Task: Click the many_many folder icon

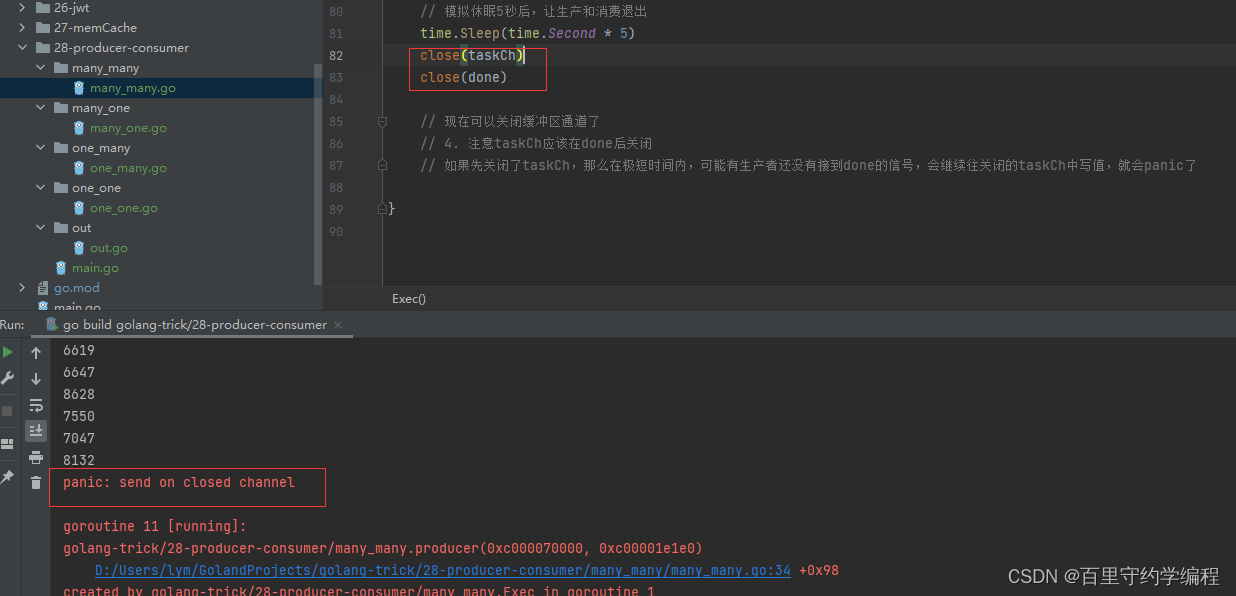Action: 60,68
